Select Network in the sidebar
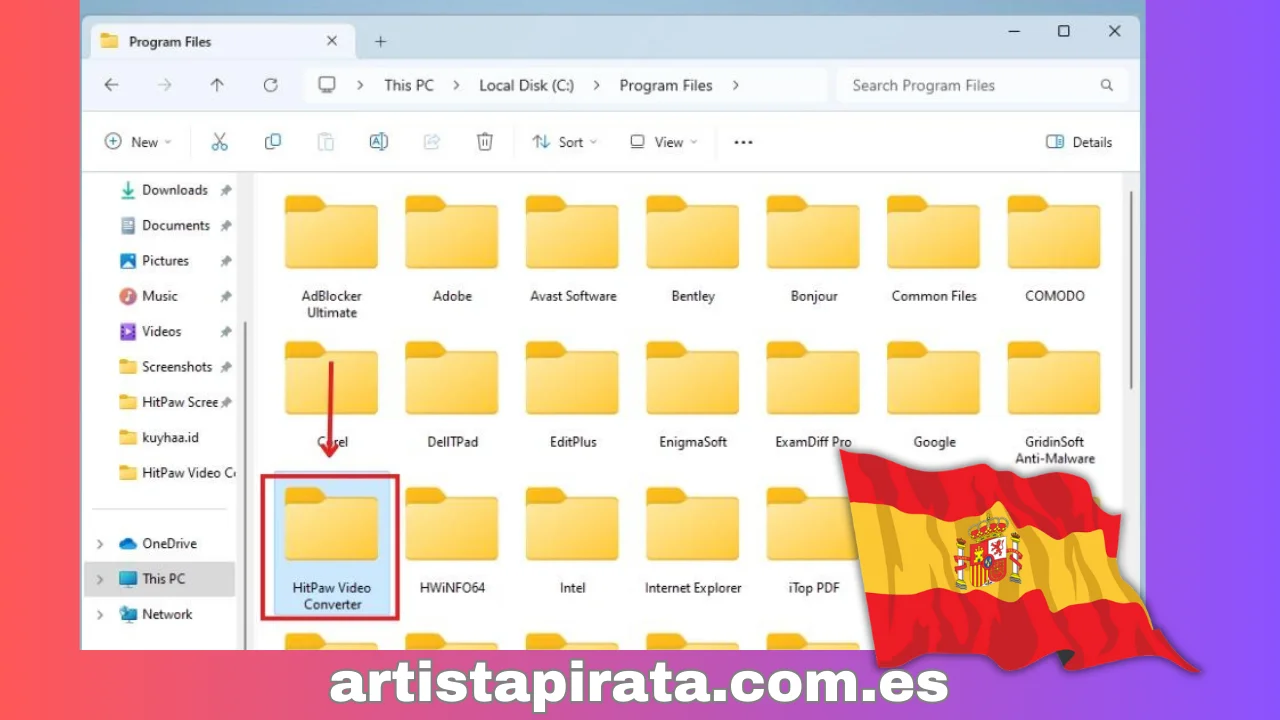This screenshot has height=720, width=1280. (165, 614)
